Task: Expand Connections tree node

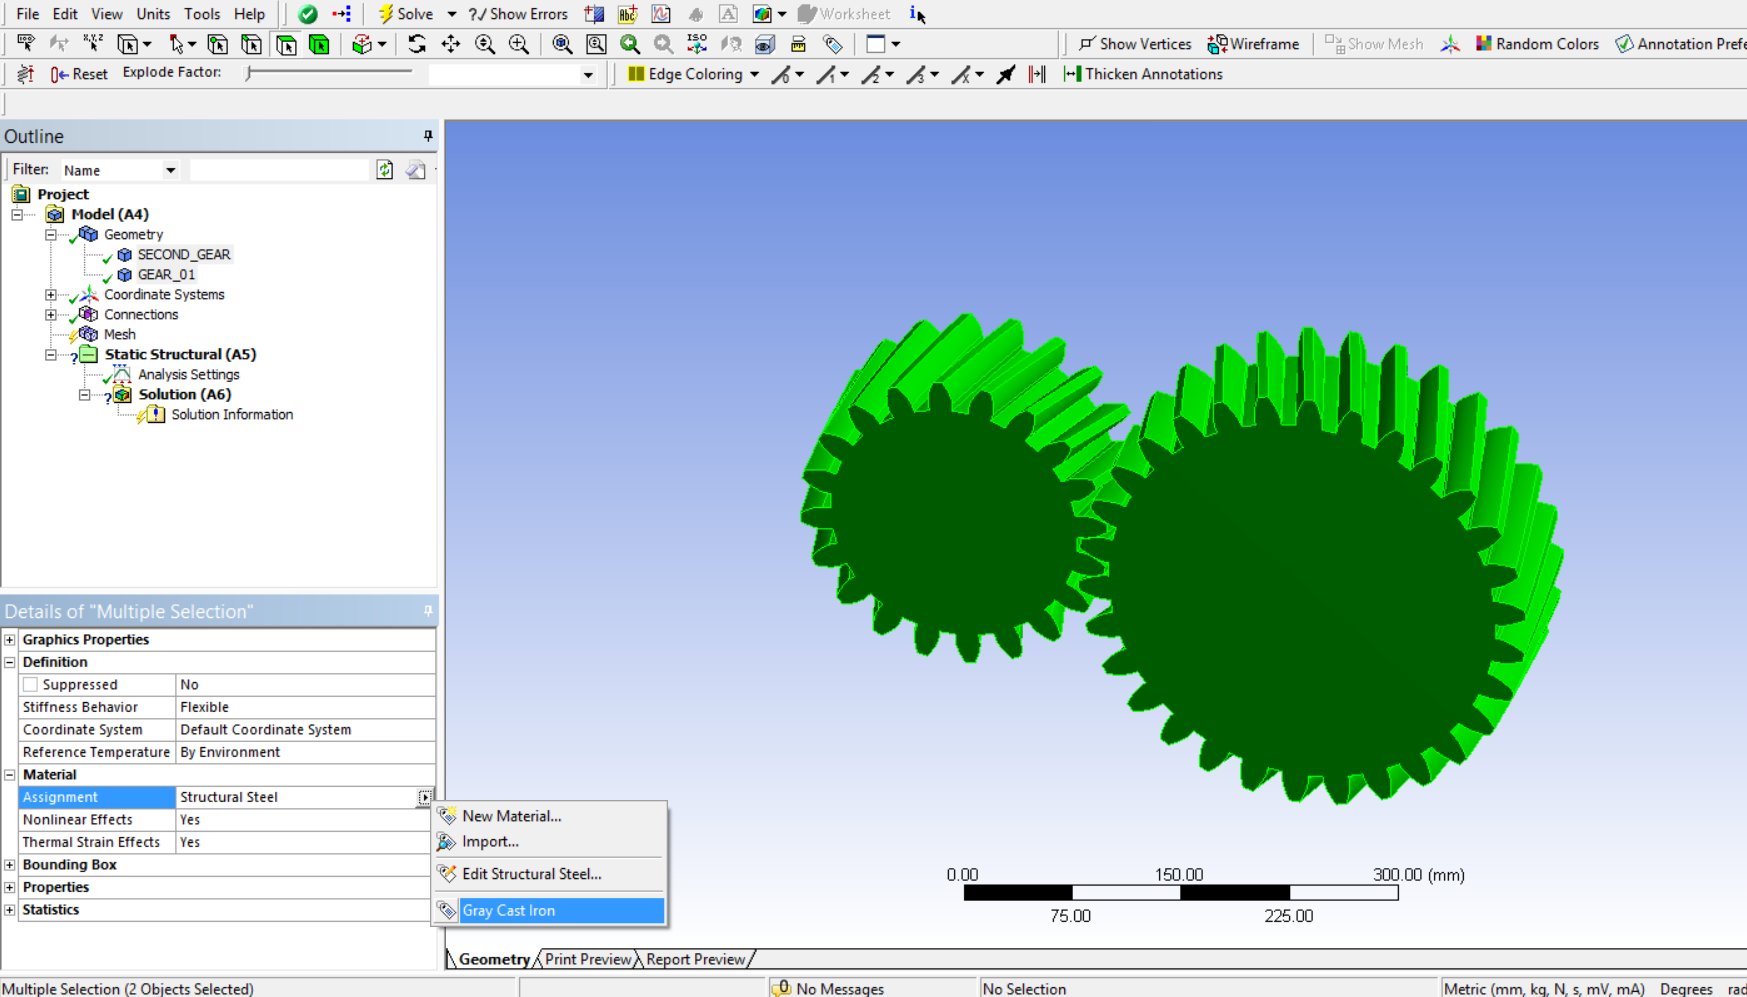Action: [x=51, y=314]
